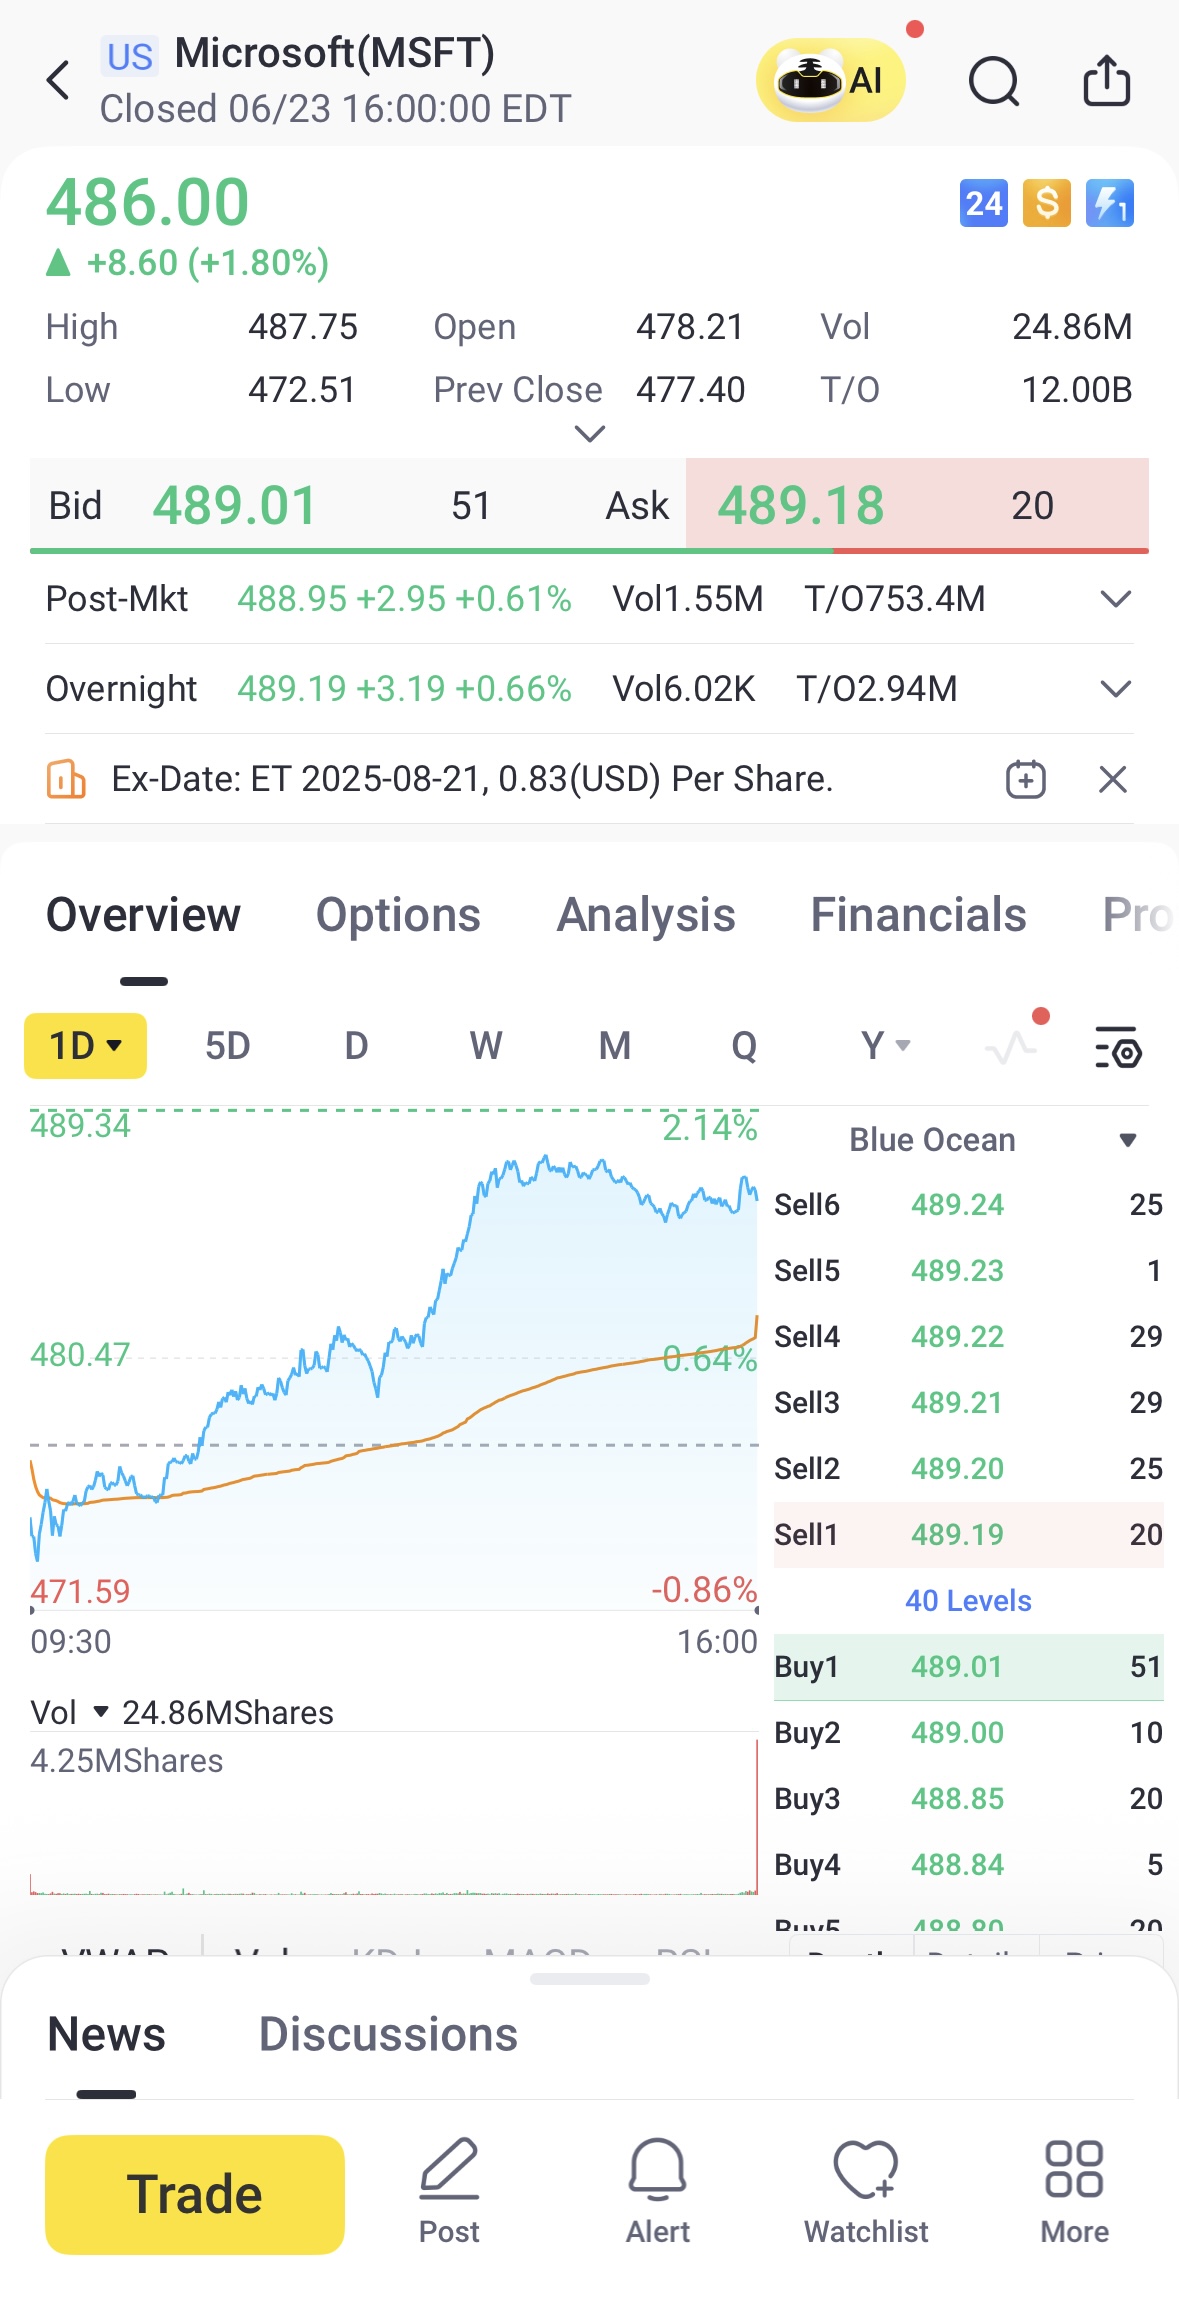This screenshot has height=2308, width=1179.
Task: Tap the Ask price 489.18
Action: tap(801, 505)
